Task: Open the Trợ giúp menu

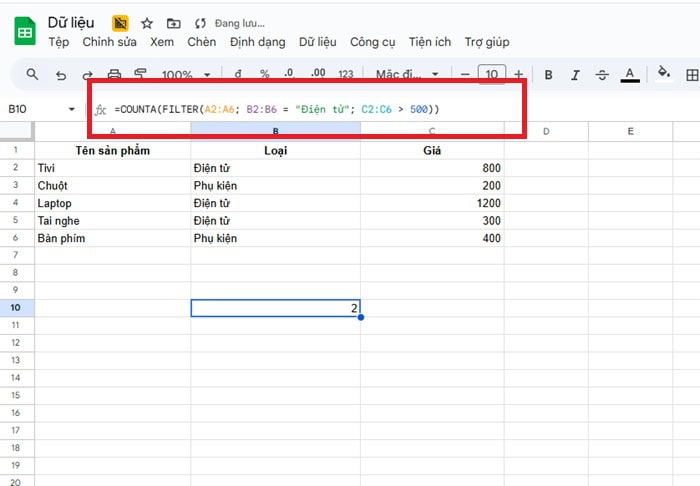Action: [487, 42]
